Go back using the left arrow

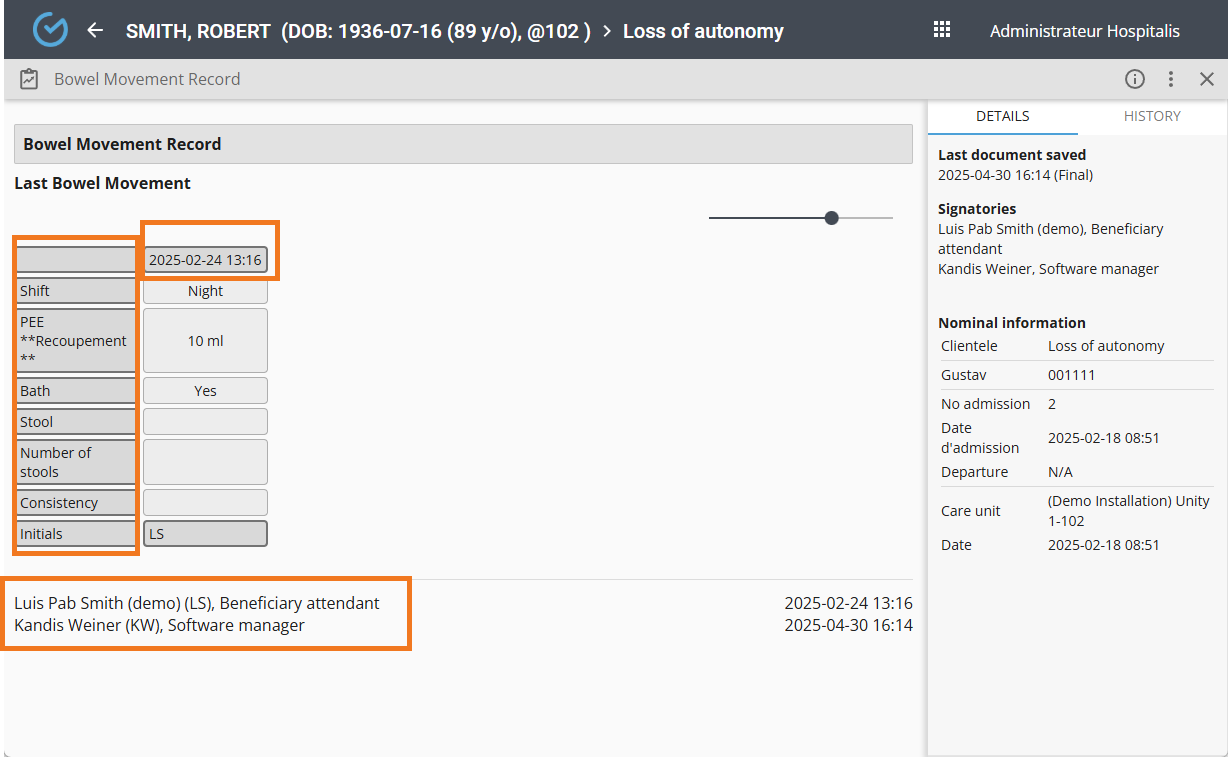point(95,30)
